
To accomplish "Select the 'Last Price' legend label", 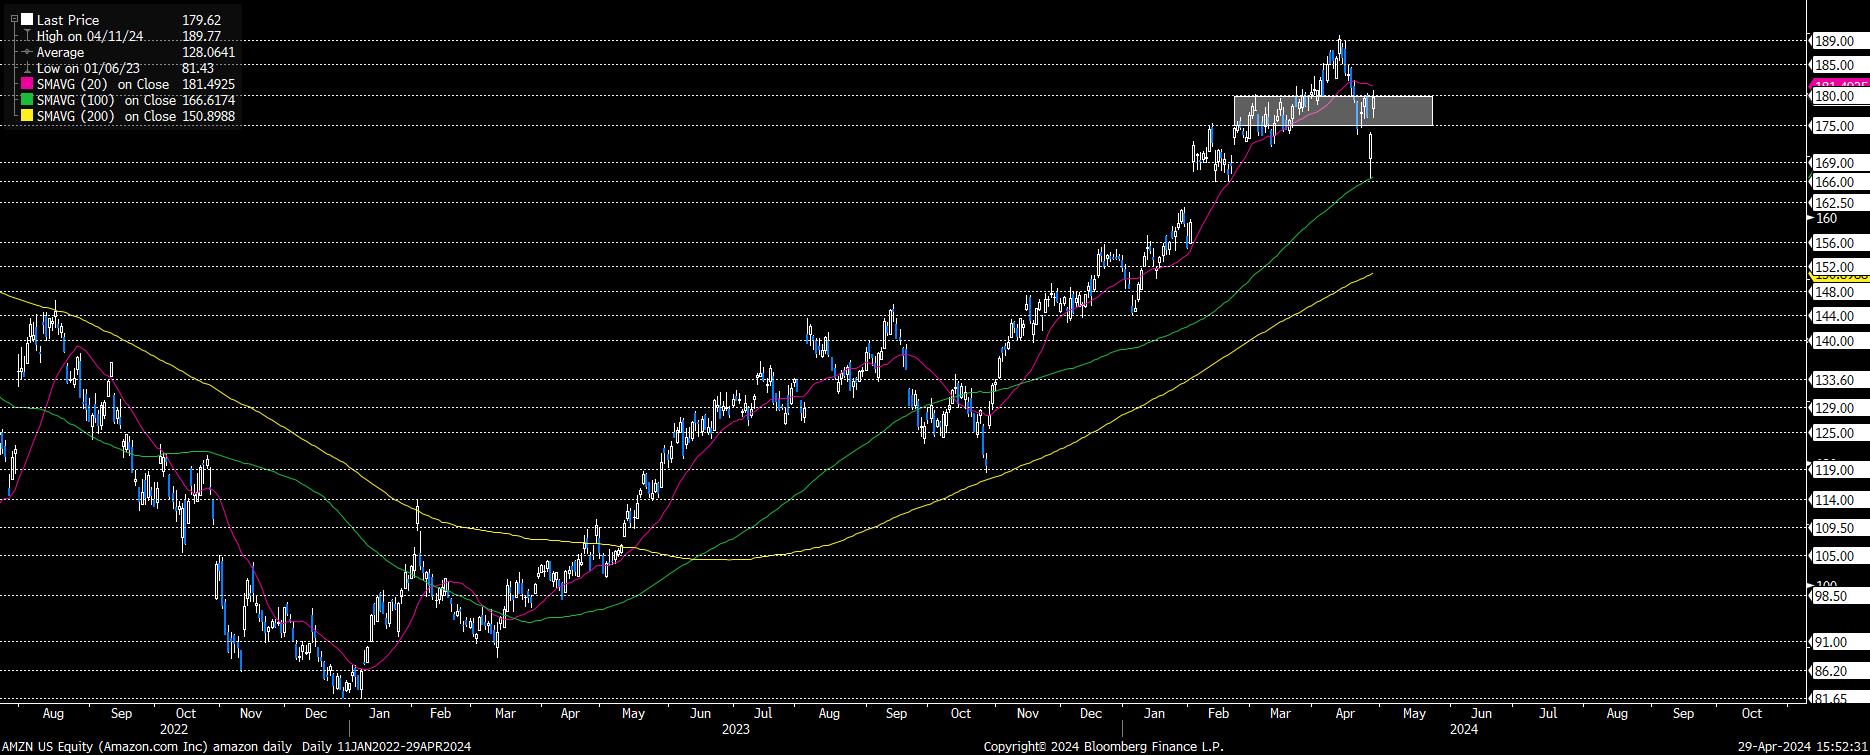I will [x=68, y=20].
